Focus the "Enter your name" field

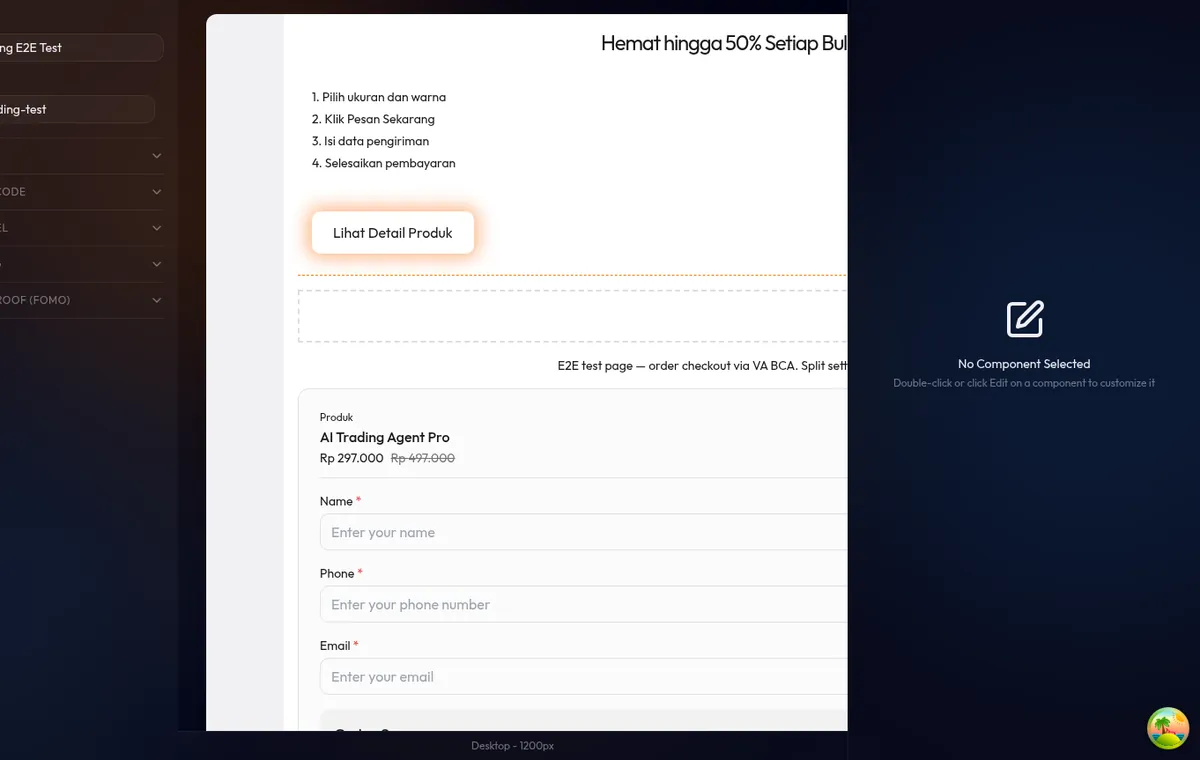(x=583, y=532)
